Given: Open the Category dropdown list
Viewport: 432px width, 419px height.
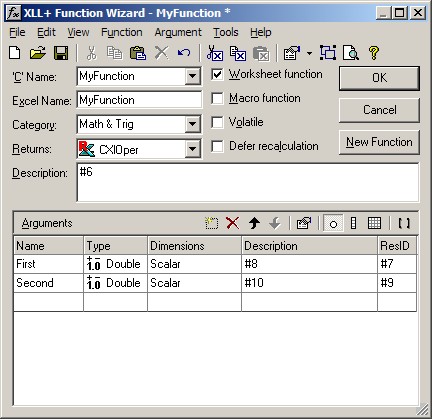Looking at the screenshot, I should (193, 124).
